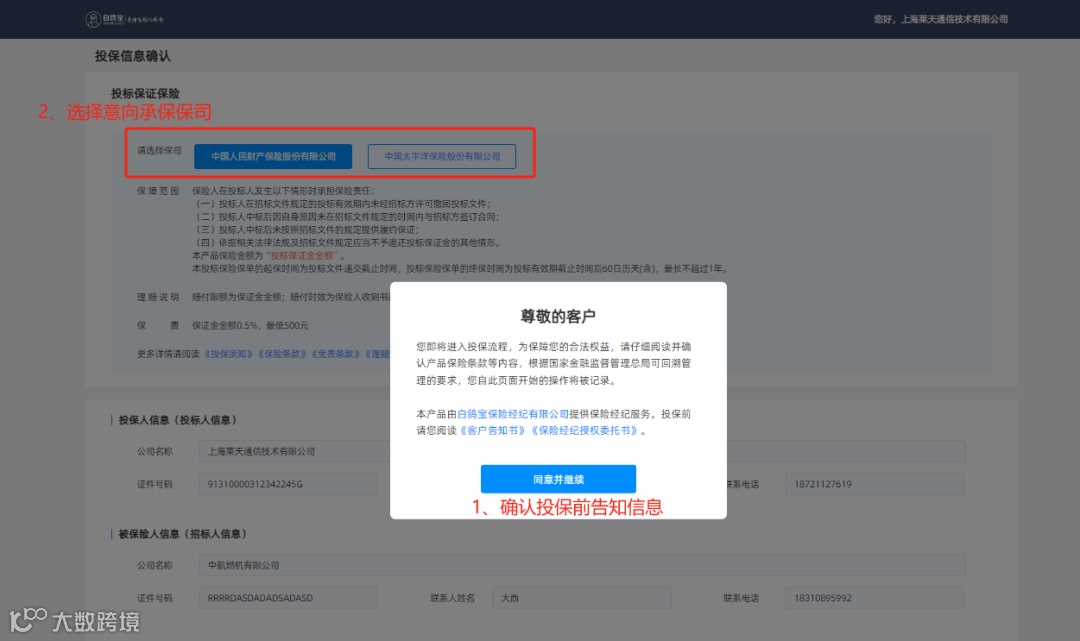Click 联系人姓名 field 大西
The width and height of the screenshot is (1080, 641).
(x=581, y=598)
